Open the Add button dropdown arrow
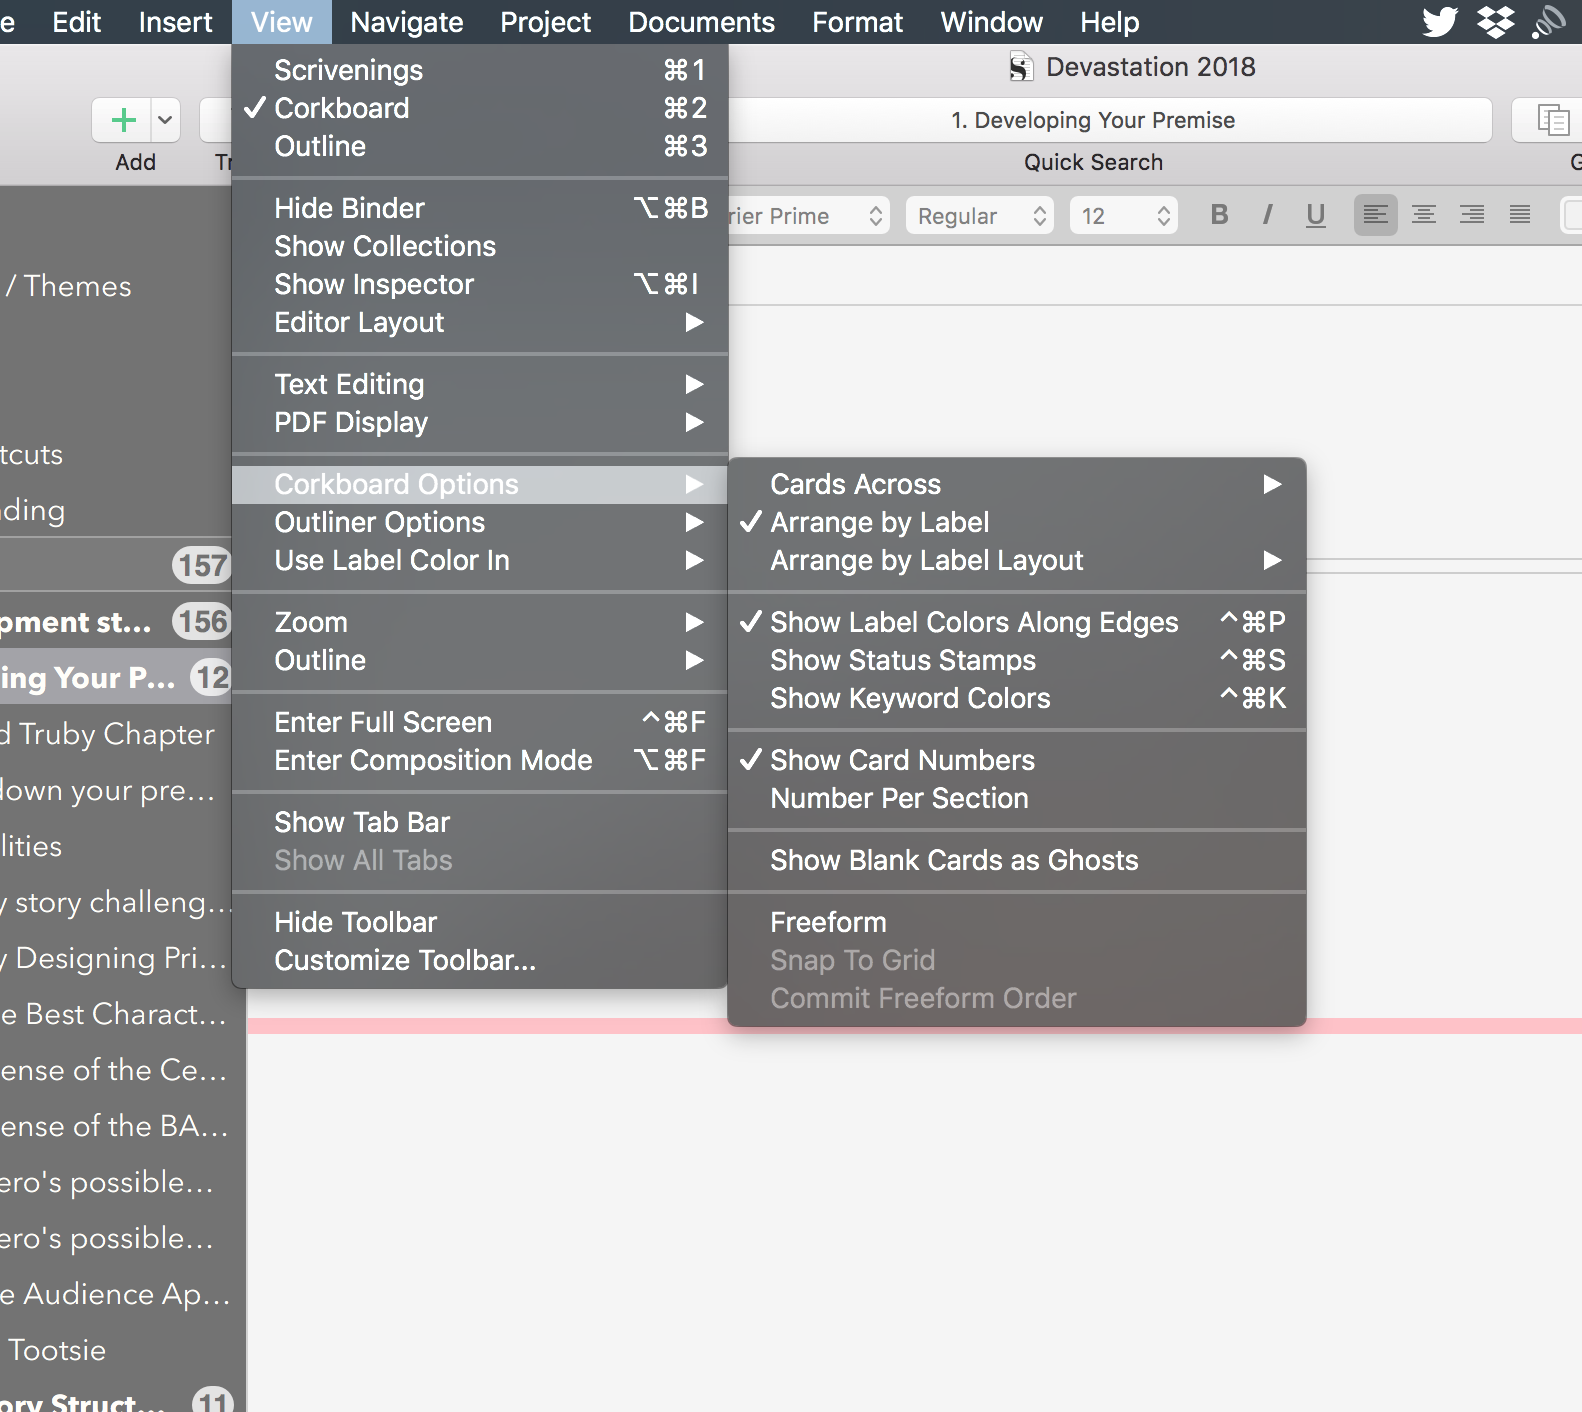 (165, 121)
